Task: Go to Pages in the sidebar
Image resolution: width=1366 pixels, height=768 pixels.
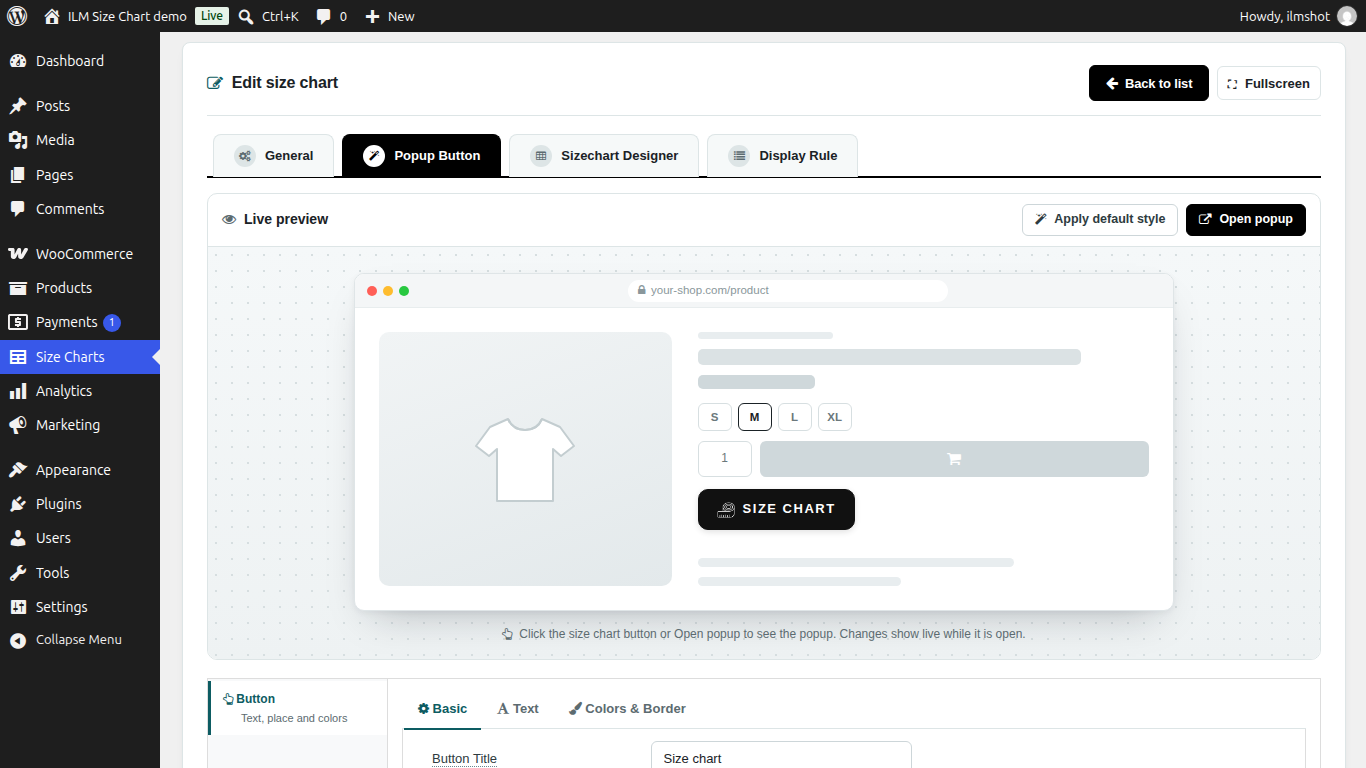Action: [x=80, y=175]
